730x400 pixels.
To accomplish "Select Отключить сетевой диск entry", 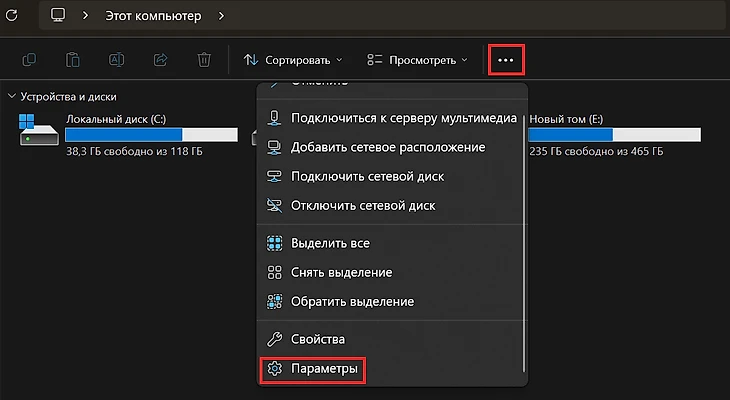I will tap(391, 205).
